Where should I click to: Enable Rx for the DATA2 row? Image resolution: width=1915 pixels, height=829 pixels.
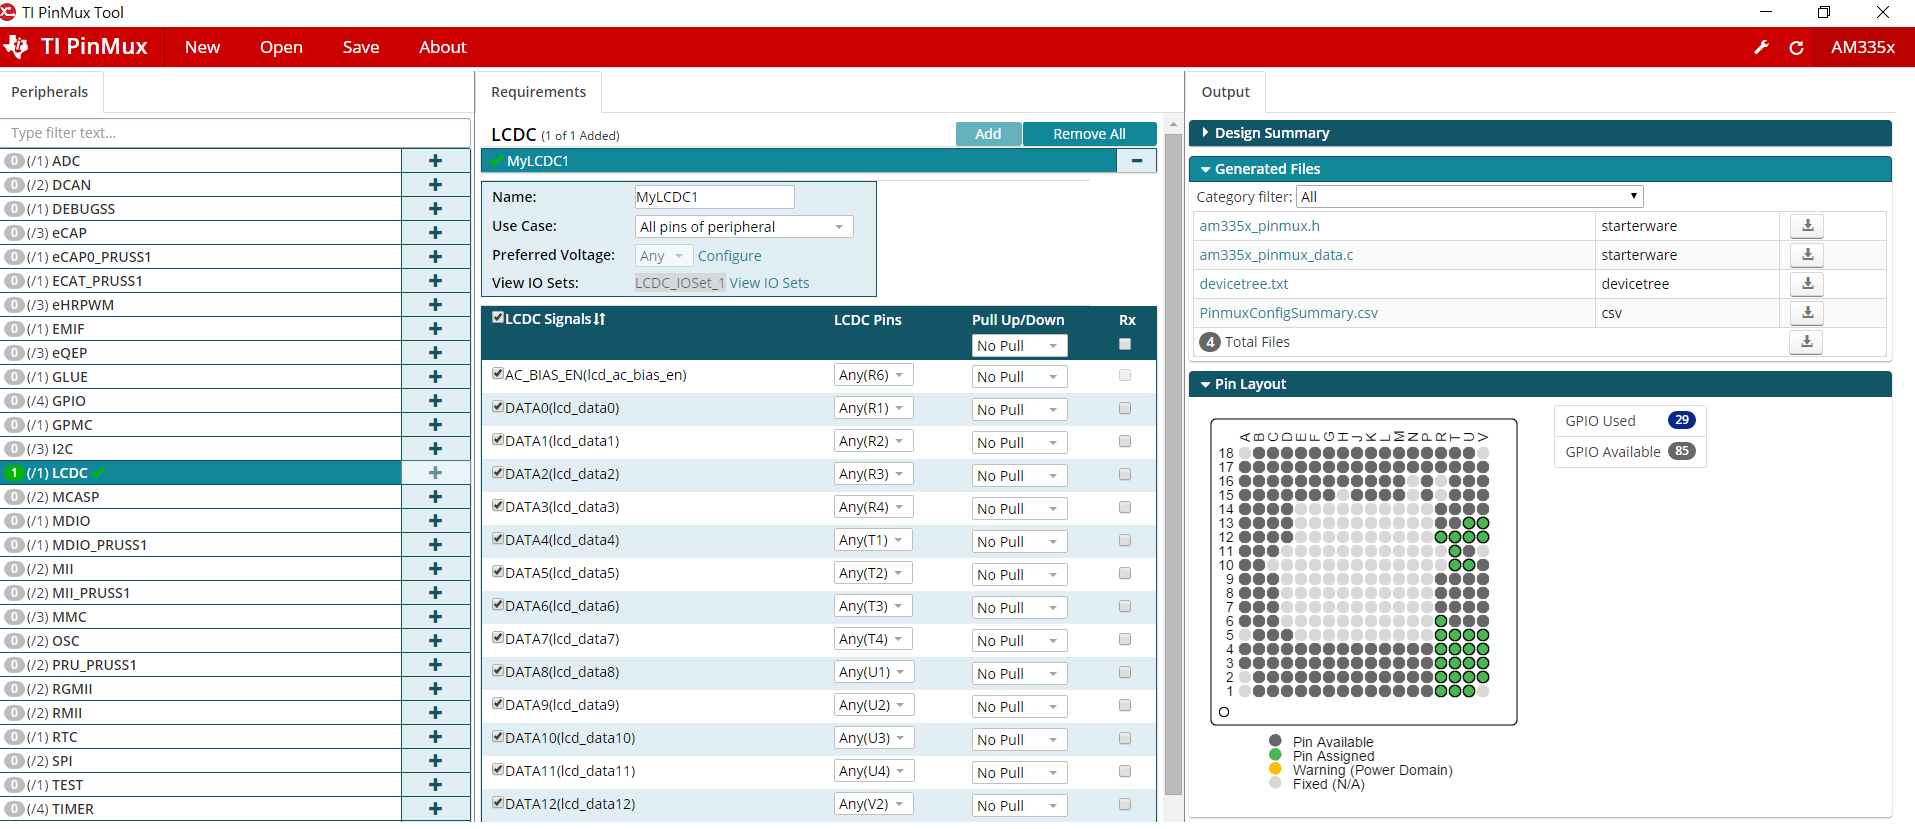pyautogui.click(x=1125, y=474)
